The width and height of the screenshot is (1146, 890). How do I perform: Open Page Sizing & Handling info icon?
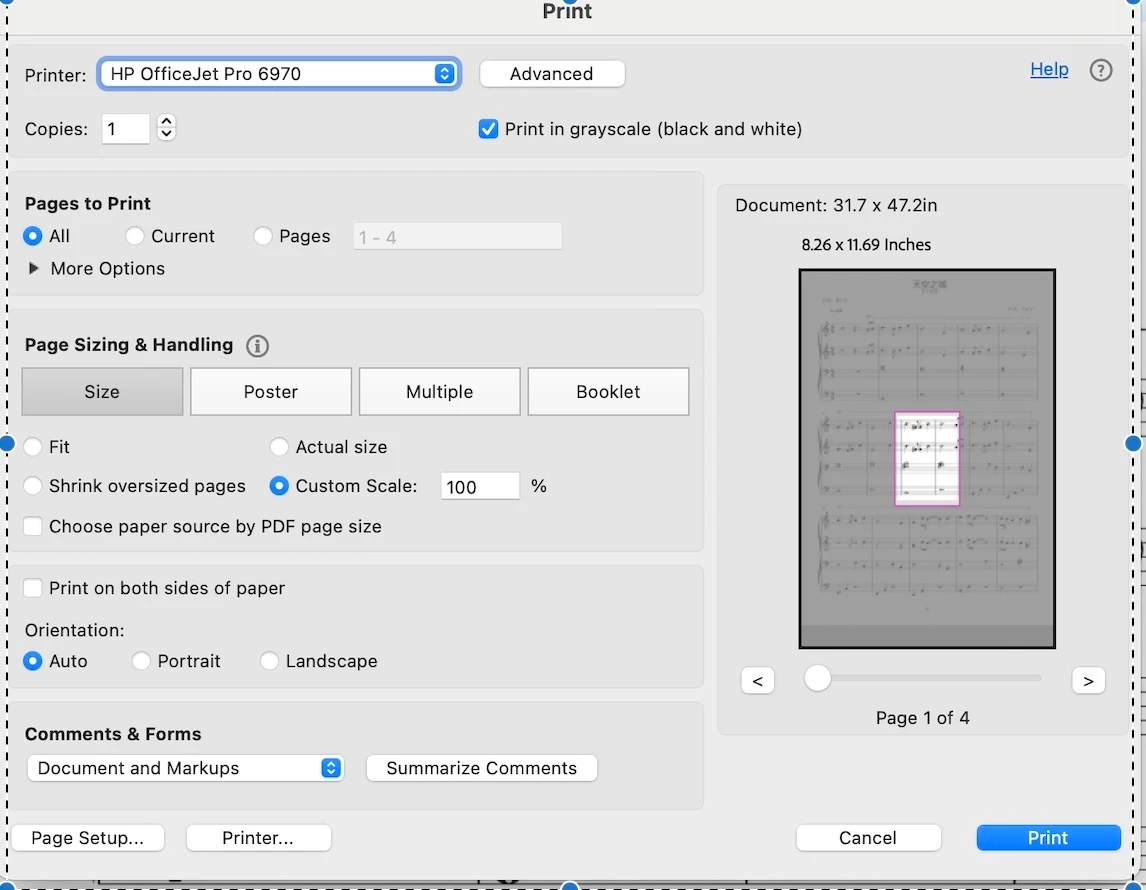[x=257, y=346]
